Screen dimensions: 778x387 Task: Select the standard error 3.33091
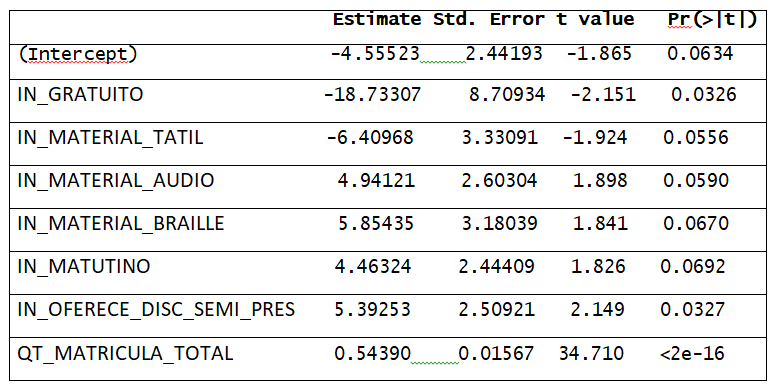(x=500, y=137)
